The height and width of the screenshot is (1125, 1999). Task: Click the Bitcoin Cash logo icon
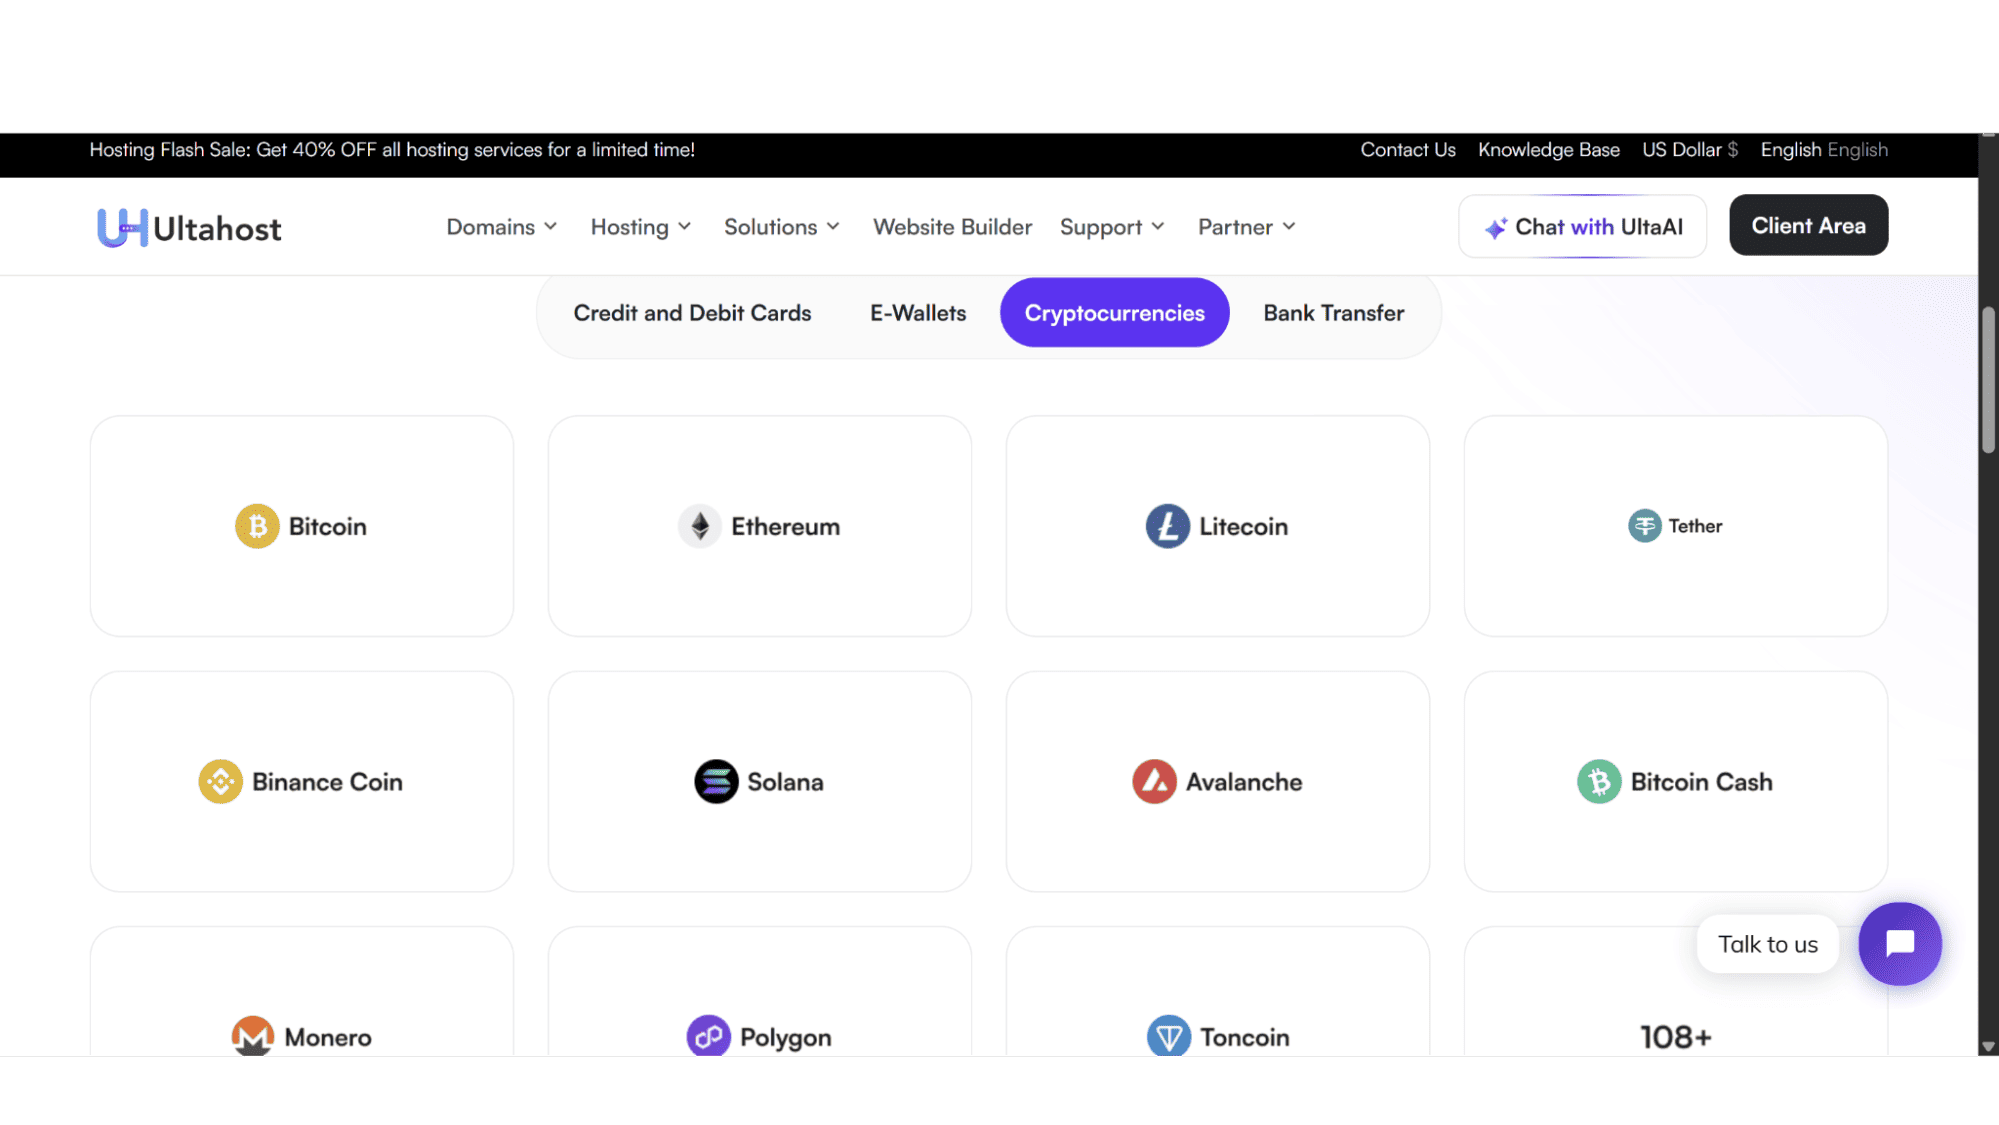[x=1599, y=782]
